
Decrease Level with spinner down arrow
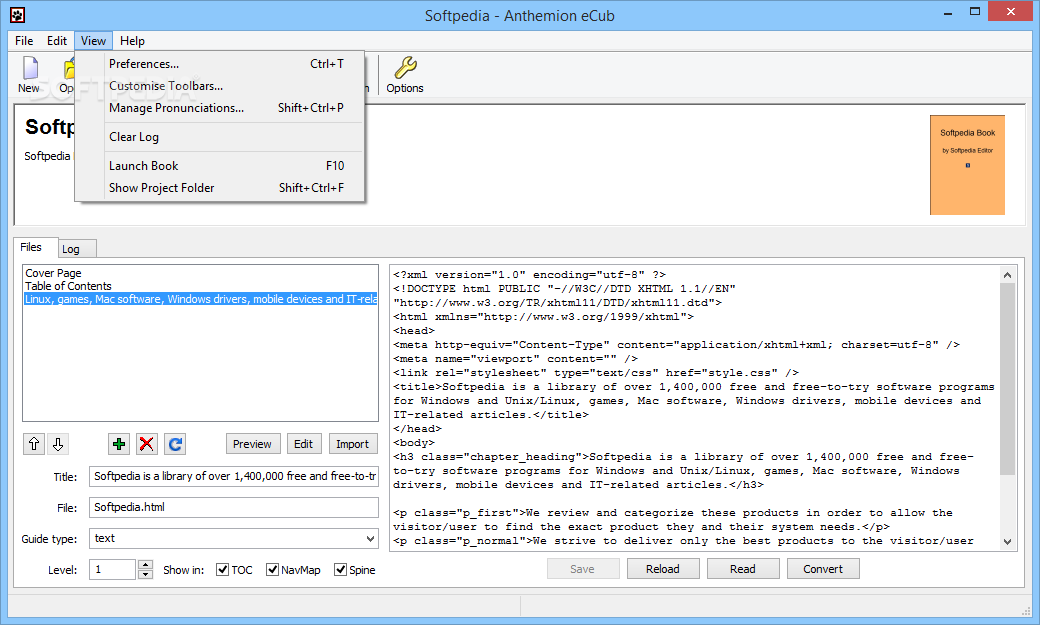point(145,575)
